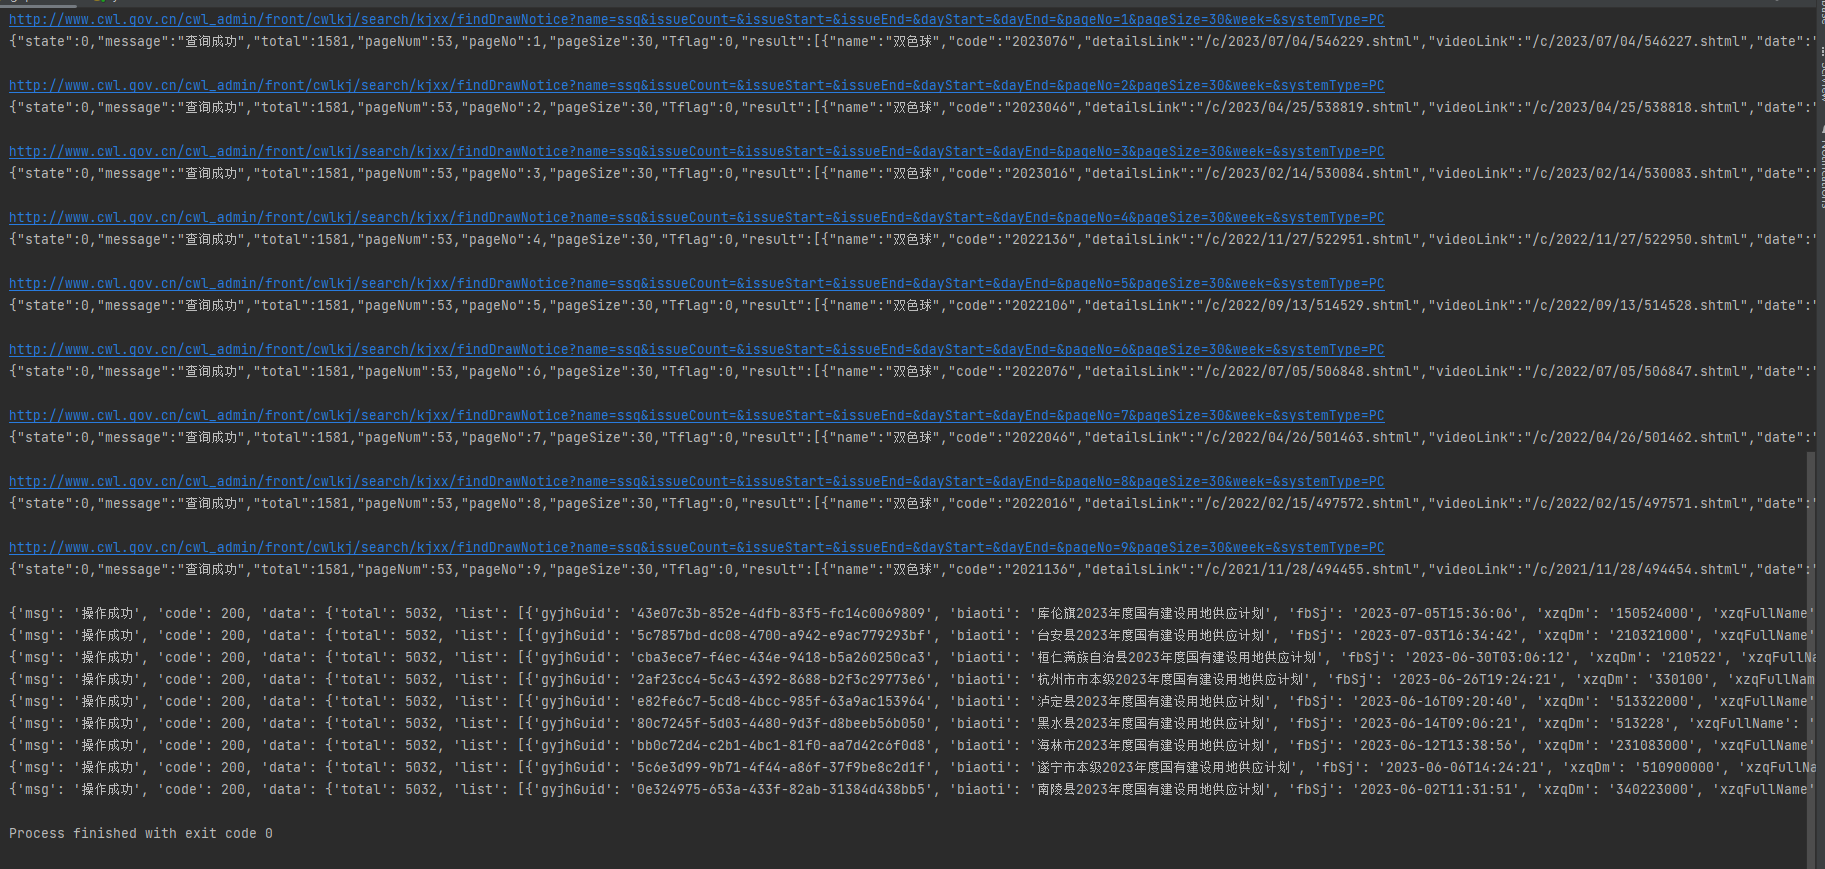Visit the cwl.gov.cn link with pageNo=8

[697, 482]
